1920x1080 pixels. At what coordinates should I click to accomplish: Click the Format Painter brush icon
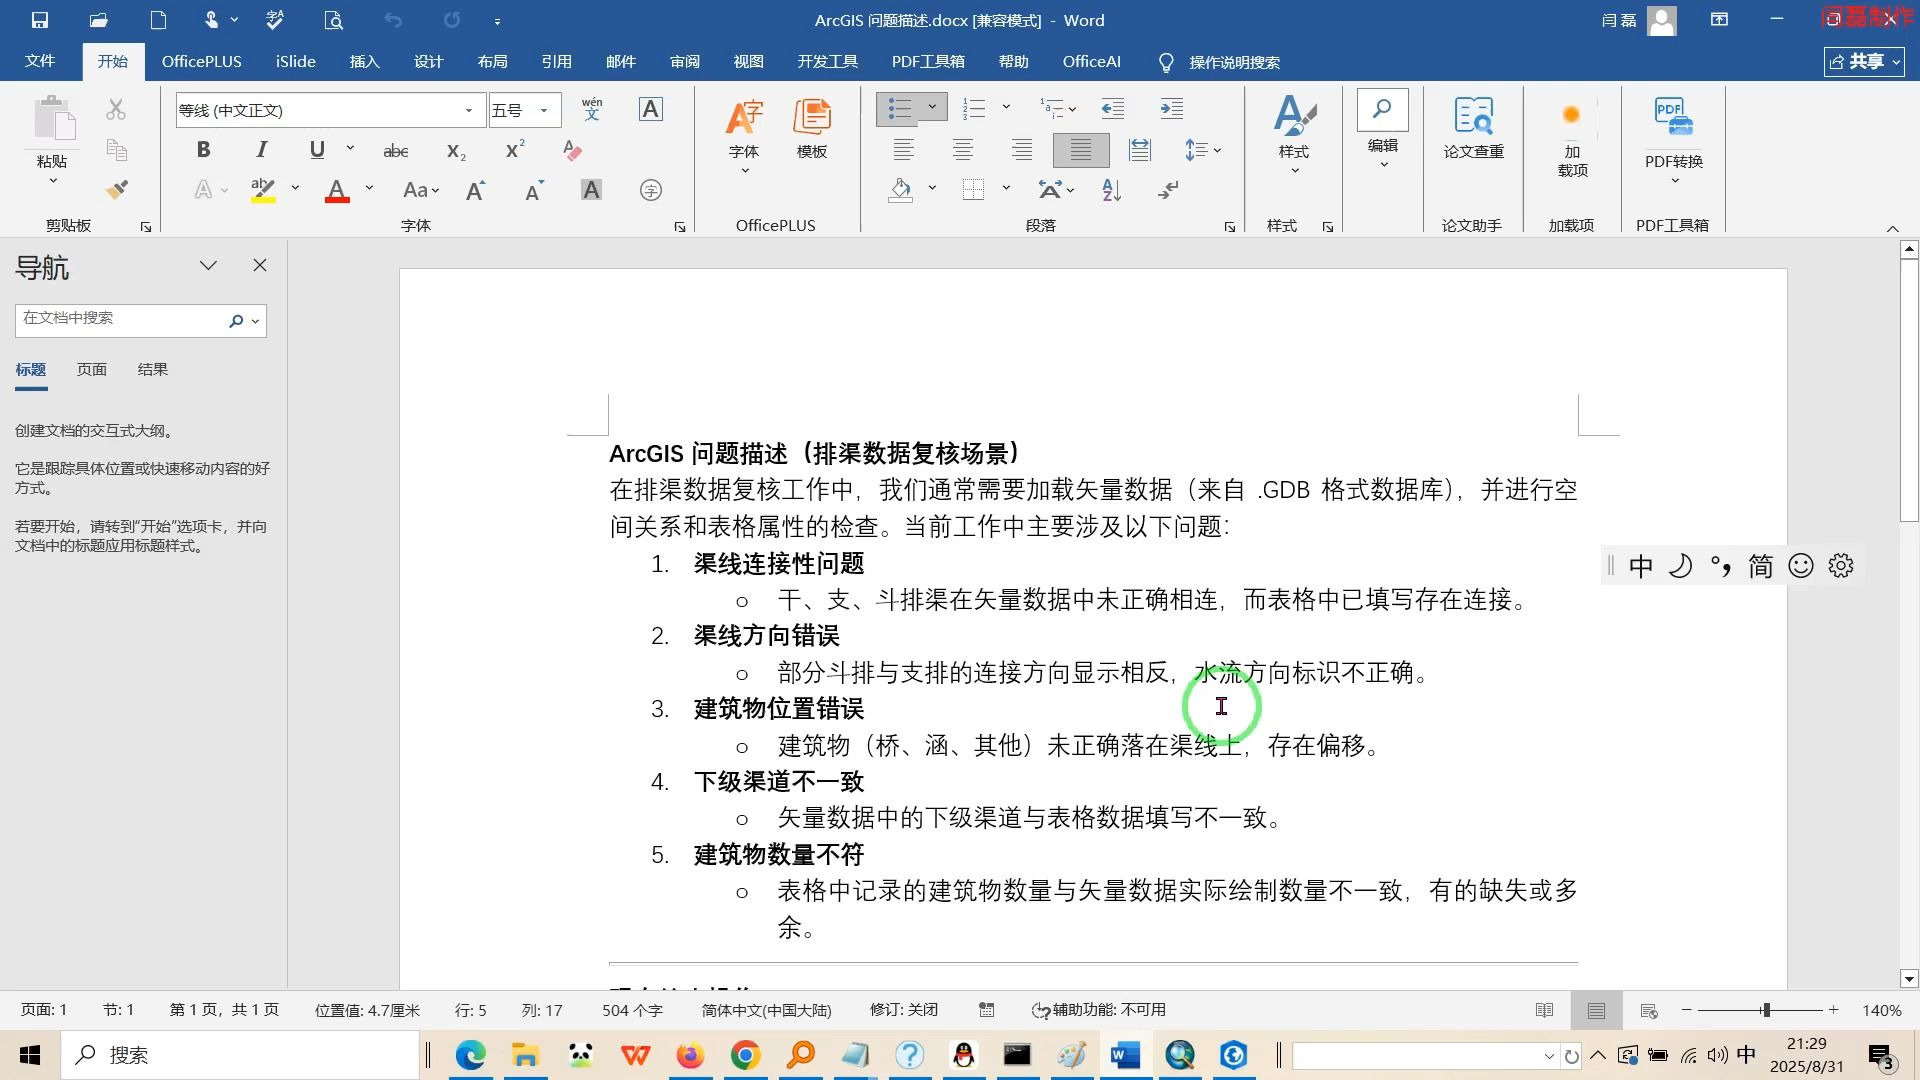click(x=116, y=190)
